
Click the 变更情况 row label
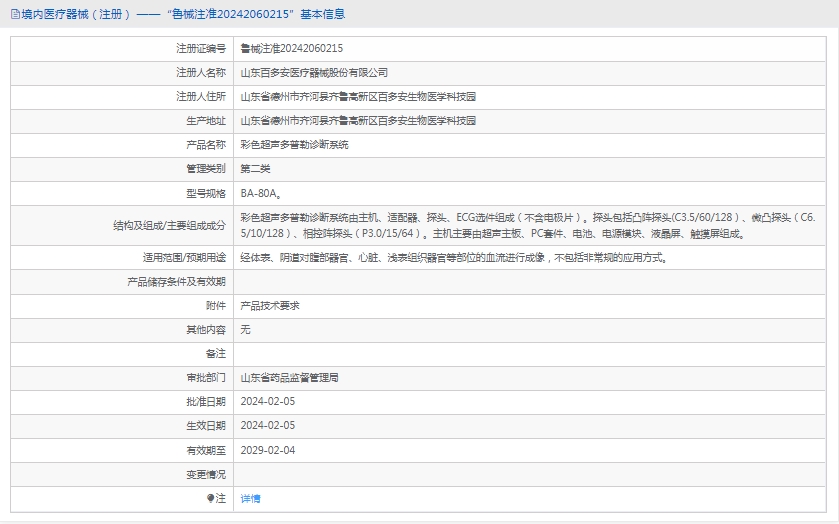pyautogui.click(x=206, y=474)
